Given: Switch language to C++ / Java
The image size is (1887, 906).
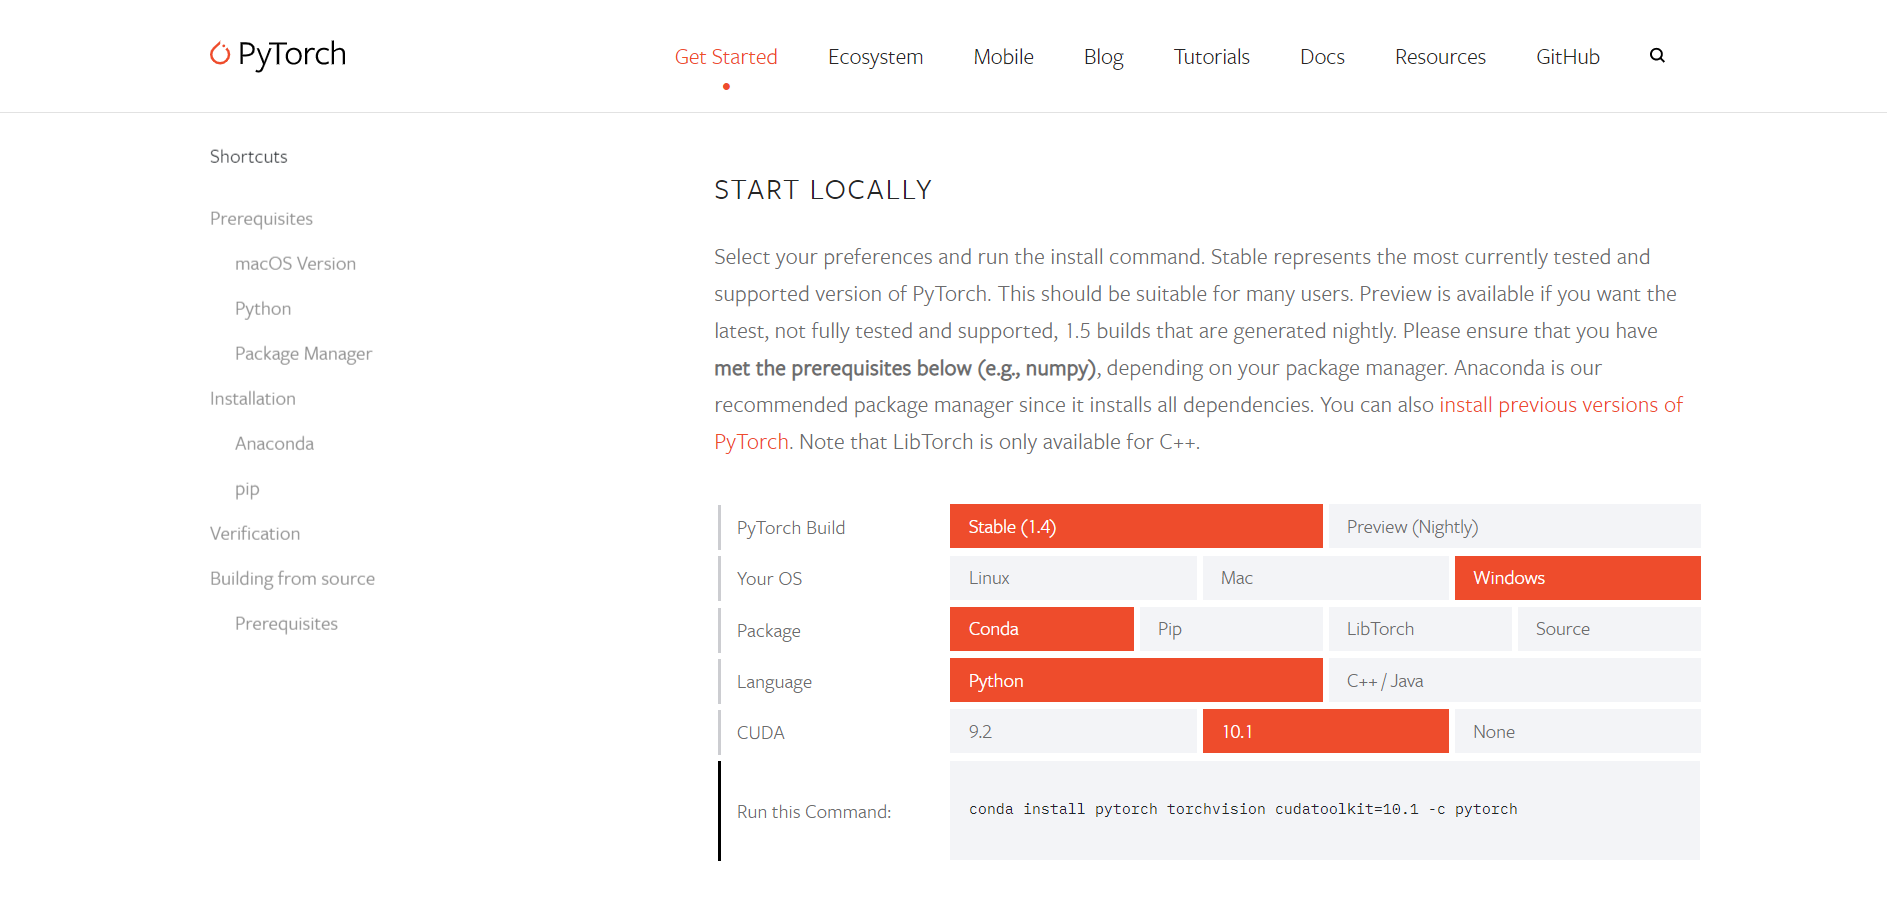Looking at the screenshot, I should click(x=1514, y=681).
